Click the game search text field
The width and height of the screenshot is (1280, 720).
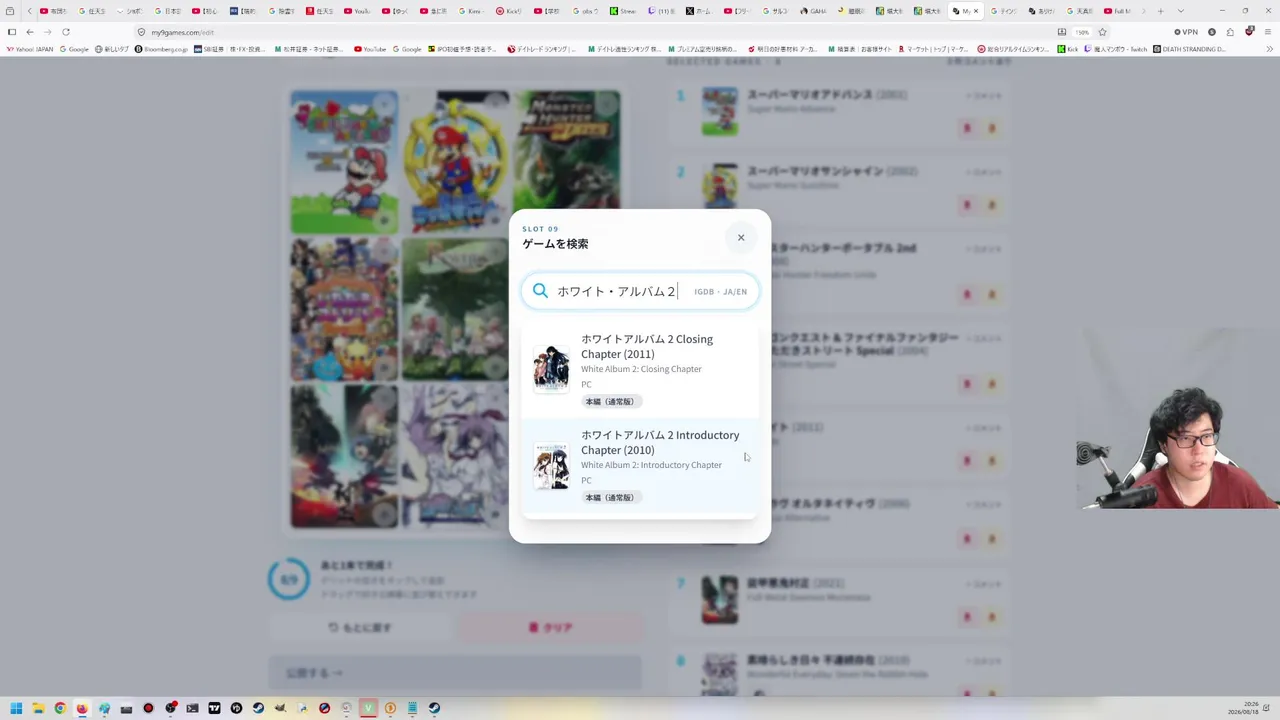640,291
